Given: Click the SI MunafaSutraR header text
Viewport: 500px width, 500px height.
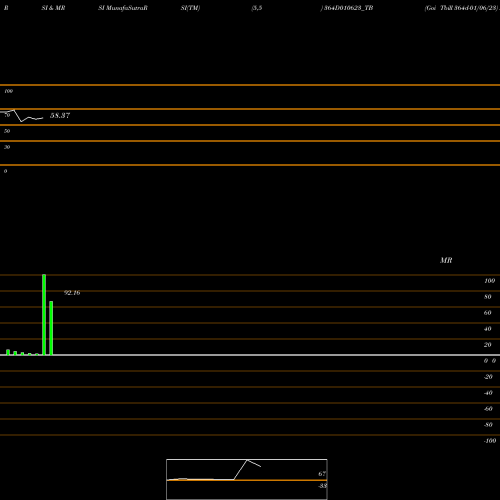Looking at the screenshot, I should 123,8.
